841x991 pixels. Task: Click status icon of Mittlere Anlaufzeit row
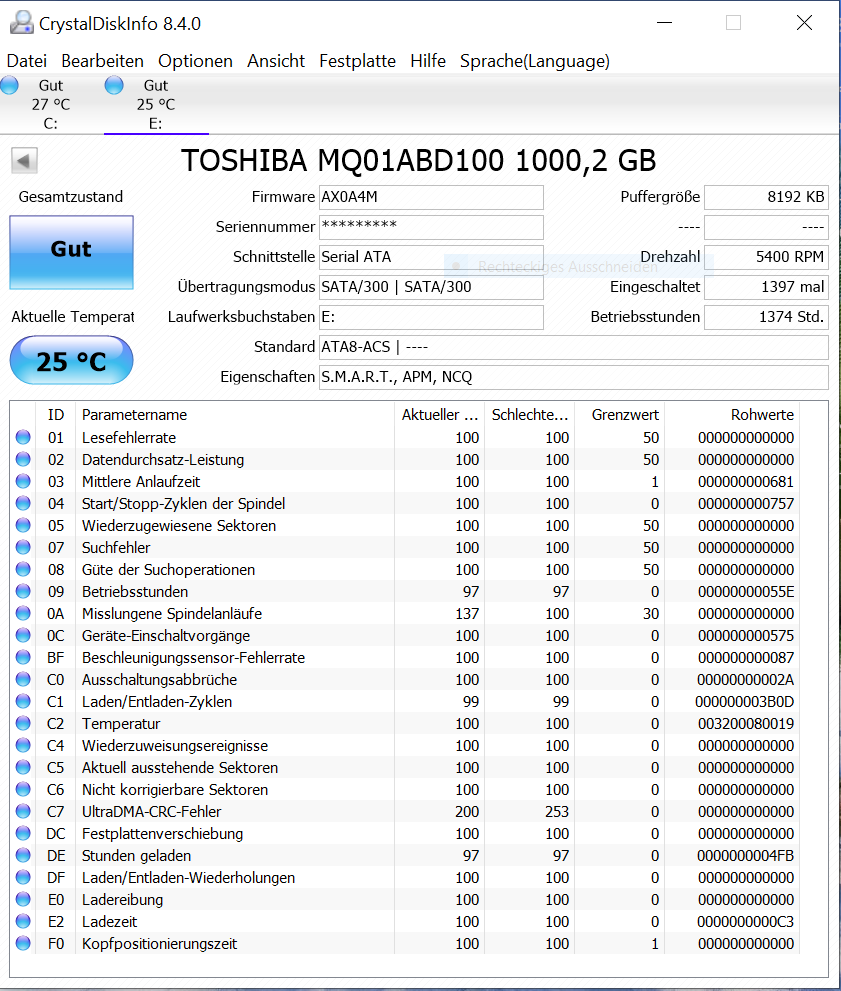coord(23,481)
